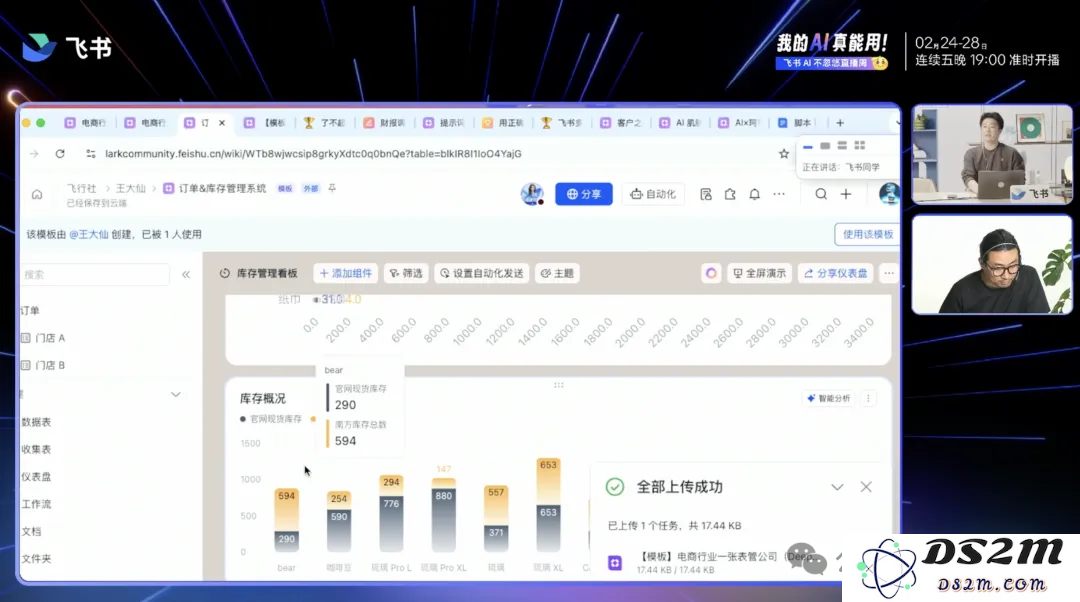Viewport: 1080px width, 602px height.
Task: Switch to the 提示词 browser tab
Action: click(x=444, y=123)
